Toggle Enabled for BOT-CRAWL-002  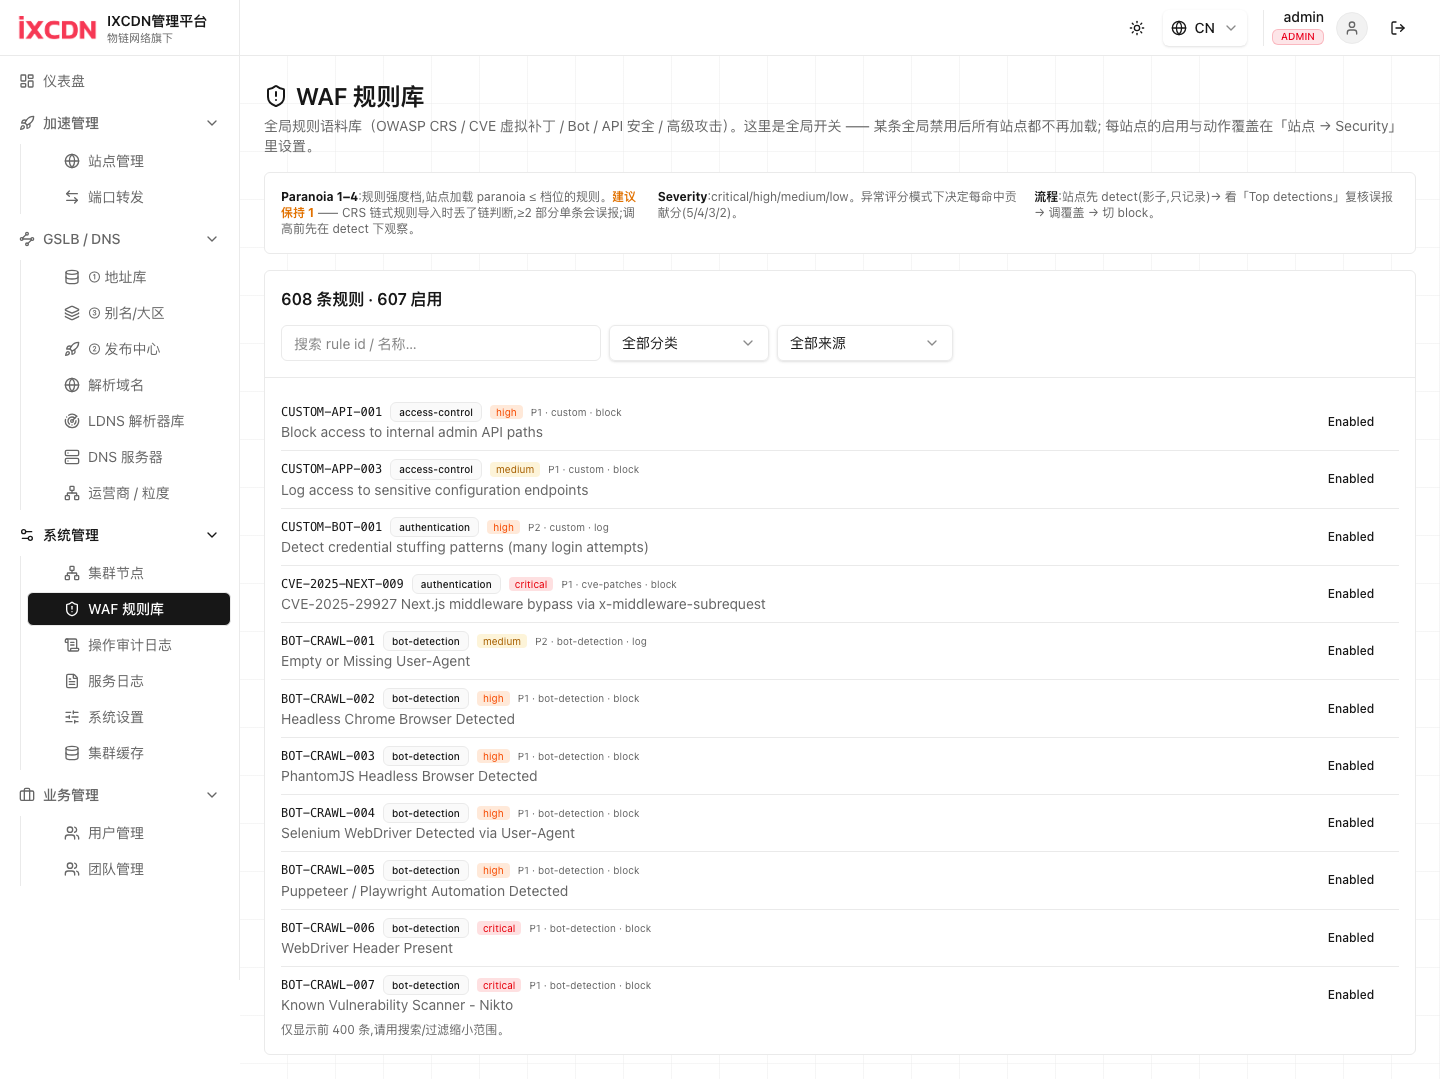(1351, 709)
